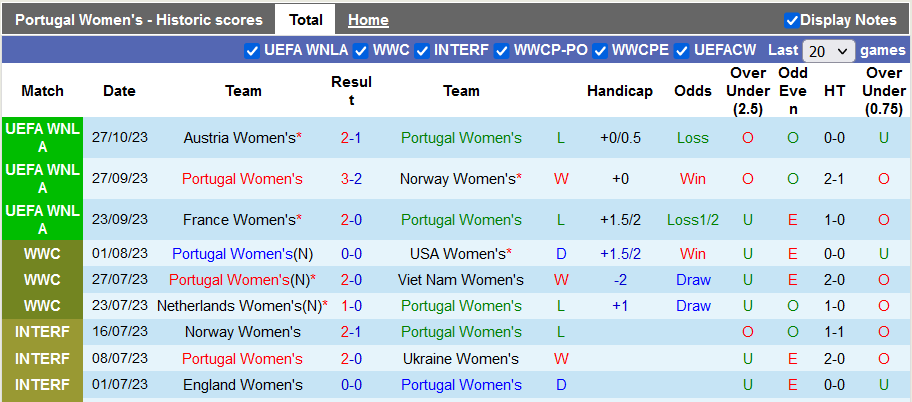Toggle the WWCPE filter checkbox
The width and height of the screenshot is (912, 402).
(600, 50)
